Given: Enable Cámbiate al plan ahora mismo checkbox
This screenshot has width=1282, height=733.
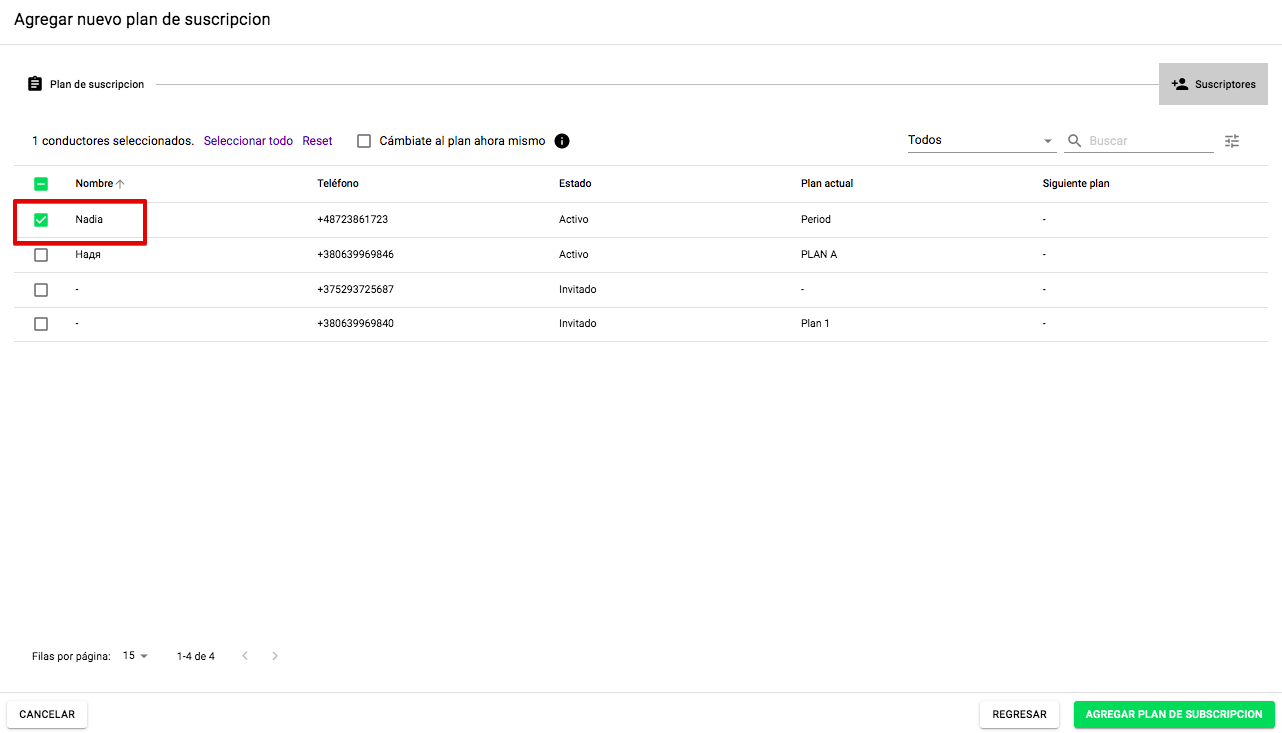Looking at the screenshot, I should (x=364, y=141).
